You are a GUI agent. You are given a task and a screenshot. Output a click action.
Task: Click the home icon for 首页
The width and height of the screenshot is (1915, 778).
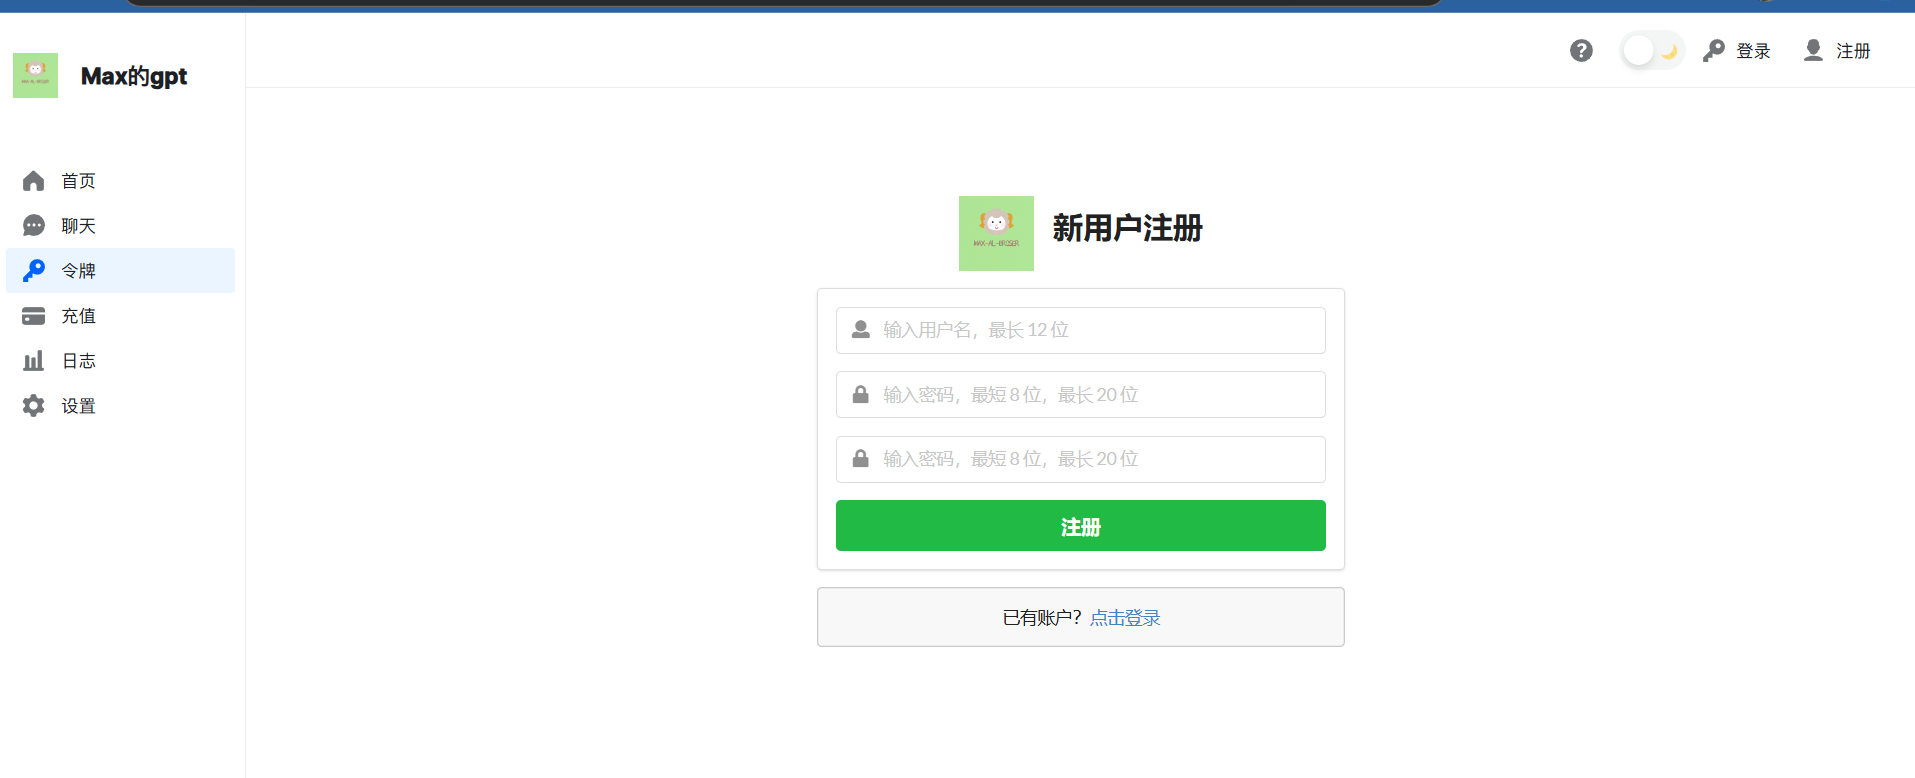34,181
